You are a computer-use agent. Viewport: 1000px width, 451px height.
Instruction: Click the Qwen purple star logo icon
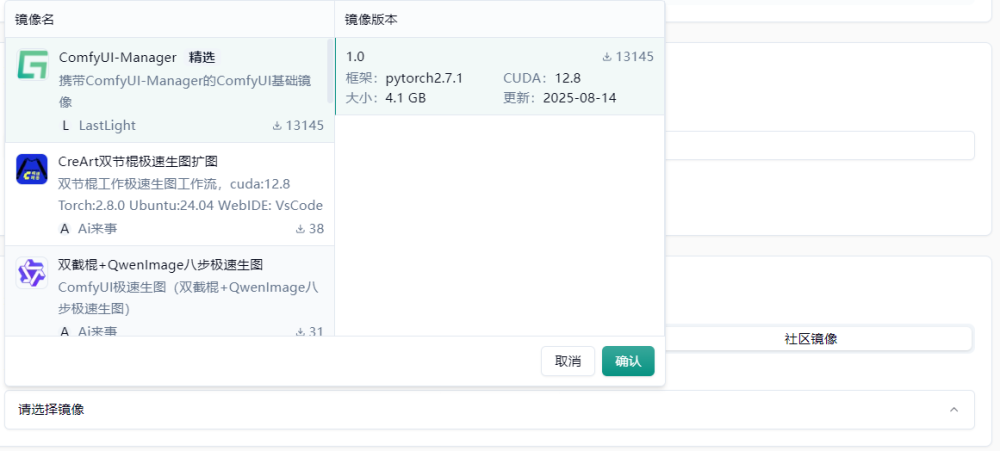pos(32,272)
